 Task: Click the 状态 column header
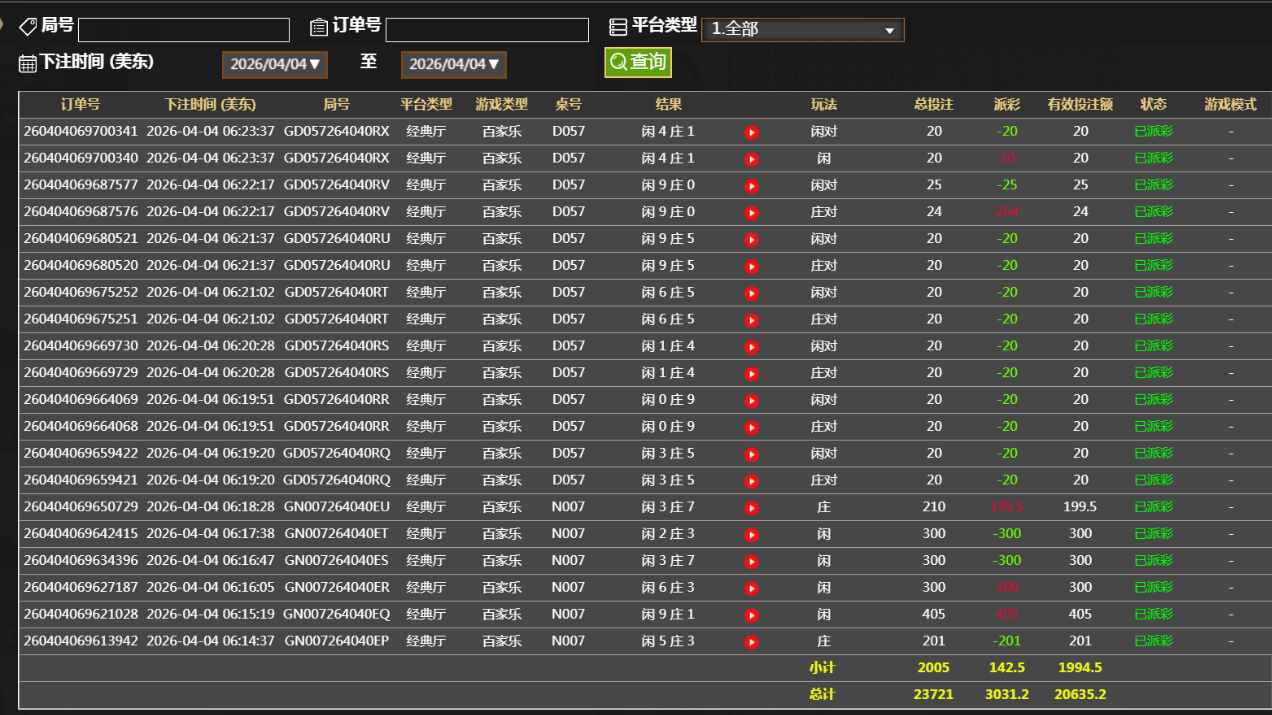1153,104
